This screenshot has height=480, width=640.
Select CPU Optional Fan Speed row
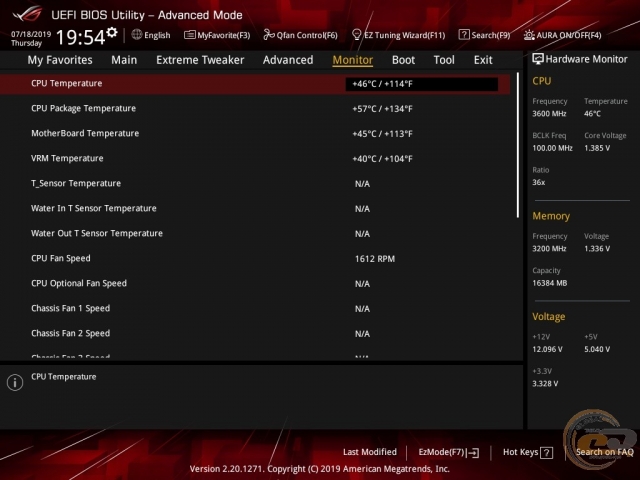(x=255, y=283)
